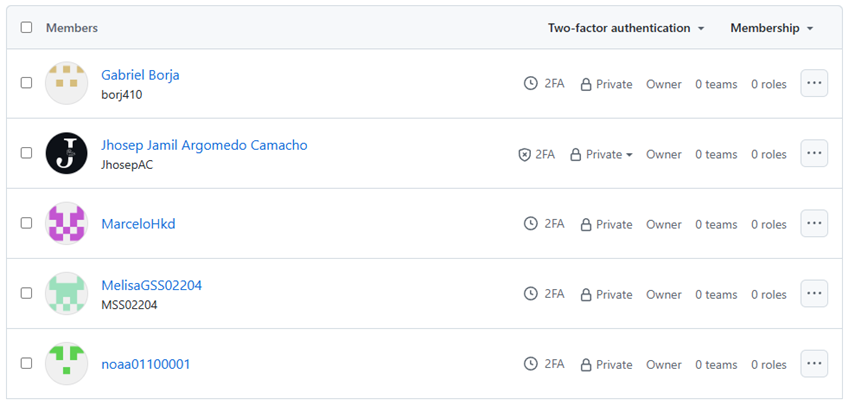Click the 0 teams link for MelisaGSS02204
The image size is (855, 419).
pos(716,295)
